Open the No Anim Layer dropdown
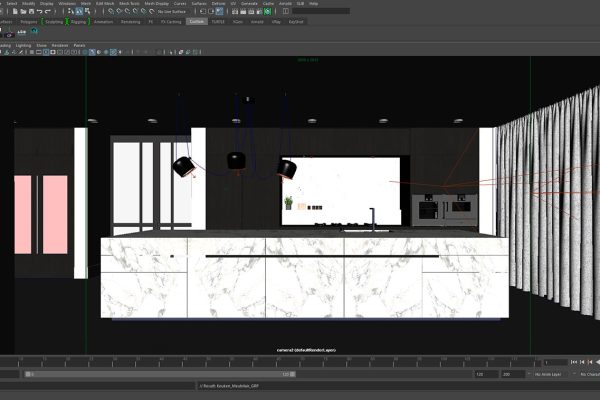 pyautogui.click(x=547, y=374)
